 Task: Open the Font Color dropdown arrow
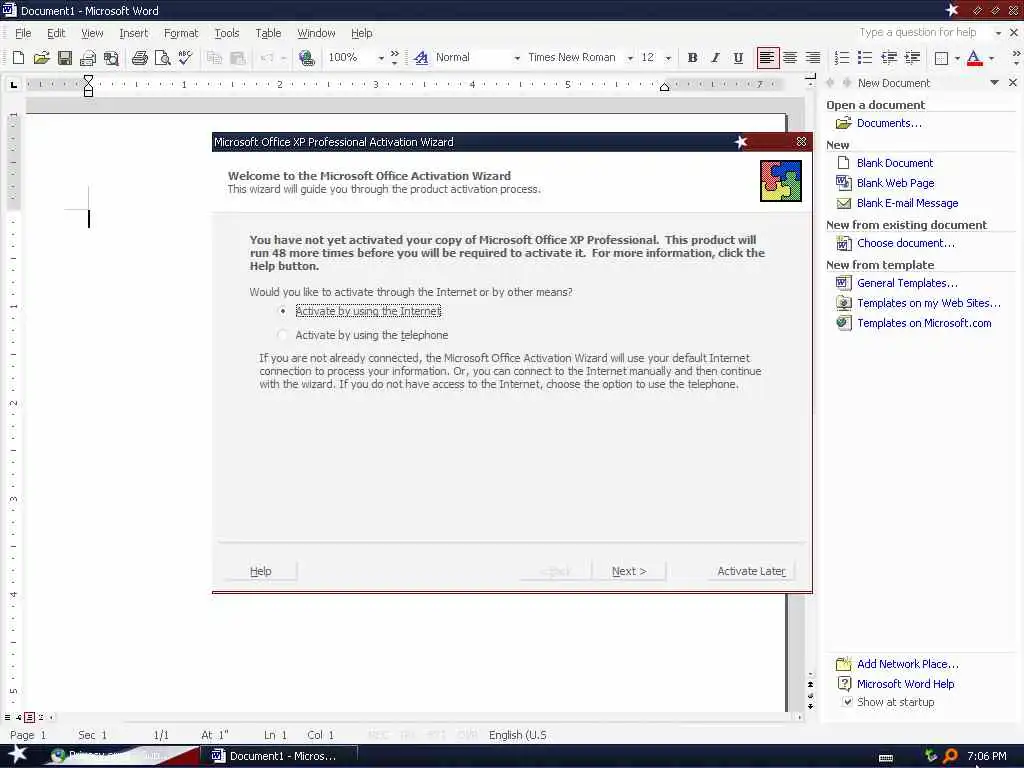point(991,58)
